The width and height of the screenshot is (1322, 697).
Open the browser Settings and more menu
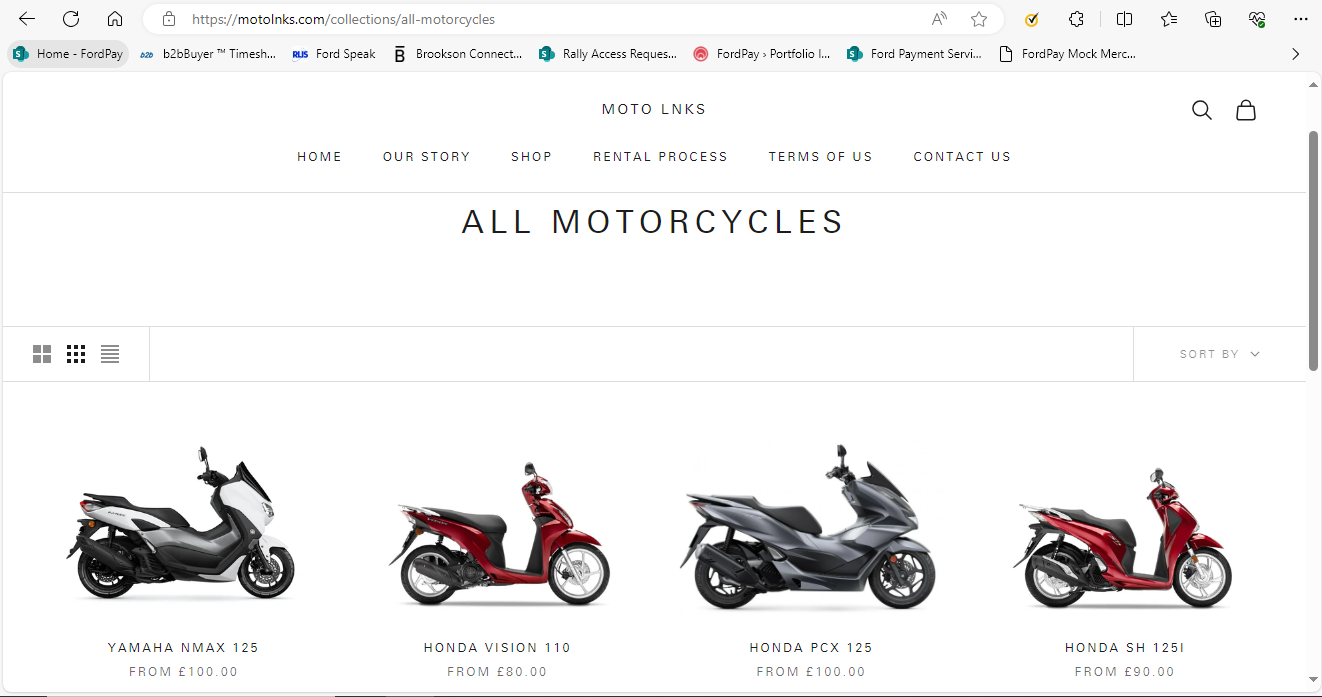point(1300,19)
